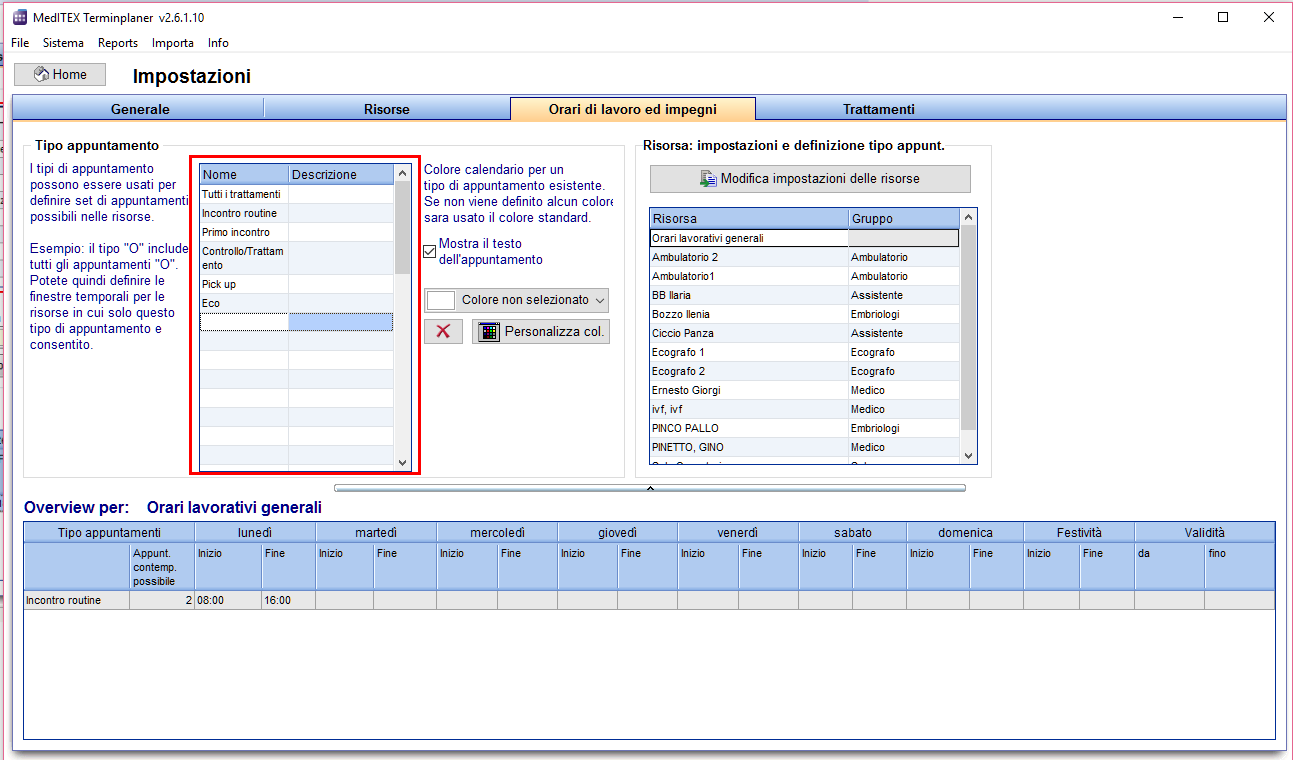1293x760 pixels.
Task: Select the 'Ernesto Giorgi' resource
Action: coord(804,390)
